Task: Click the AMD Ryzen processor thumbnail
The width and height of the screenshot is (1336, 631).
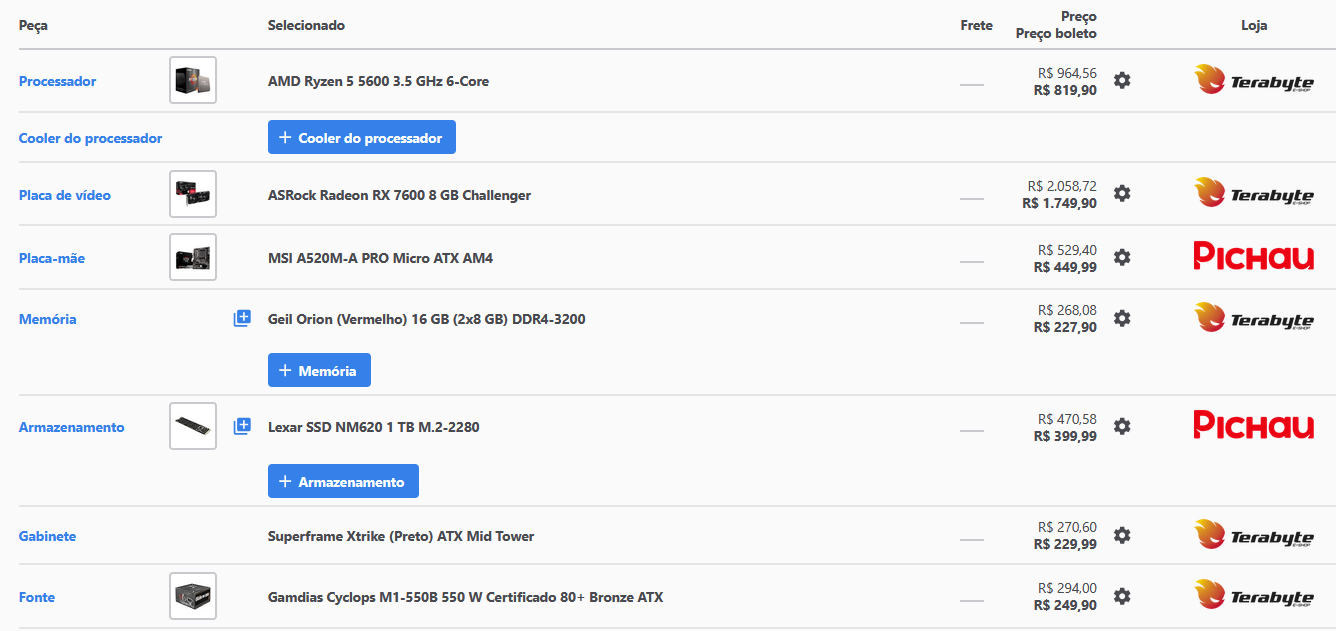Action: 193,80
